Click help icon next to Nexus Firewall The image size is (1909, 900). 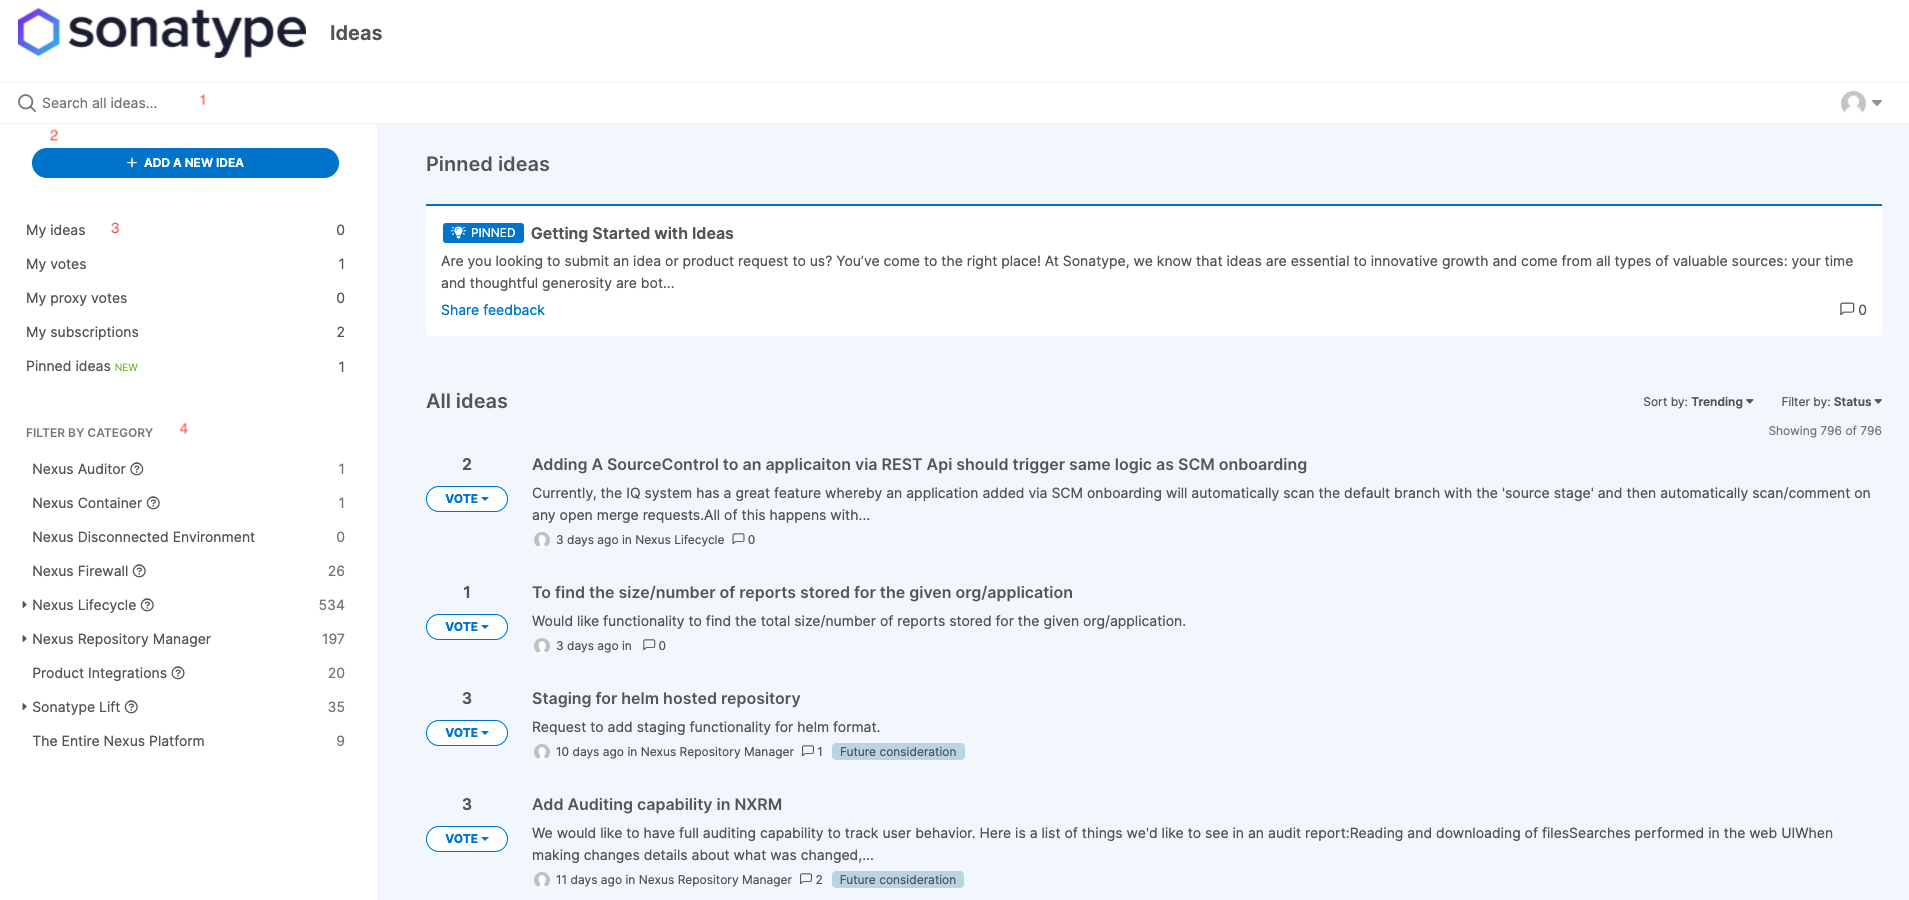139,571
